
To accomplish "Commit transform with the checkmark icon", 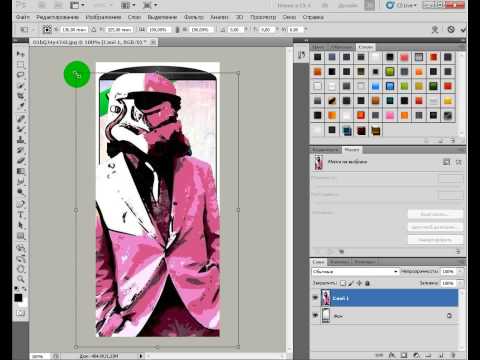I will click(x=463, y=29).
